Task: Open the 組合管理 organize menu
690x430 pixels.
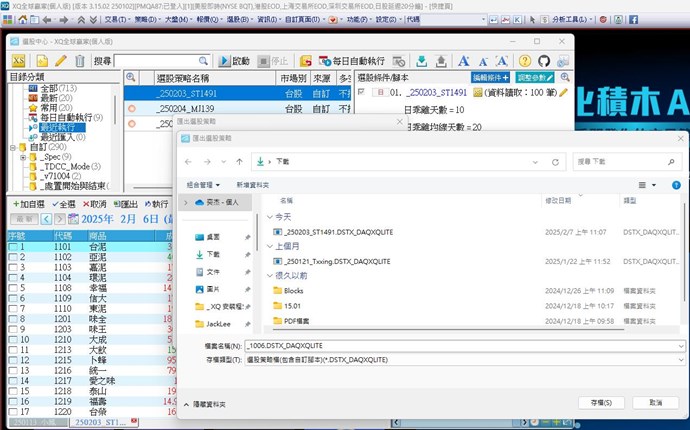Action: click(206, 185)
